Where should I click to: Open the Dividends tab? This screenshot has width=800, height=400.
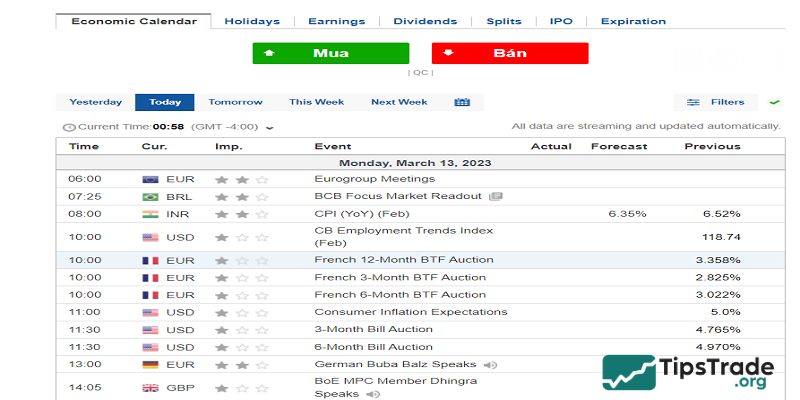(426, 21)
